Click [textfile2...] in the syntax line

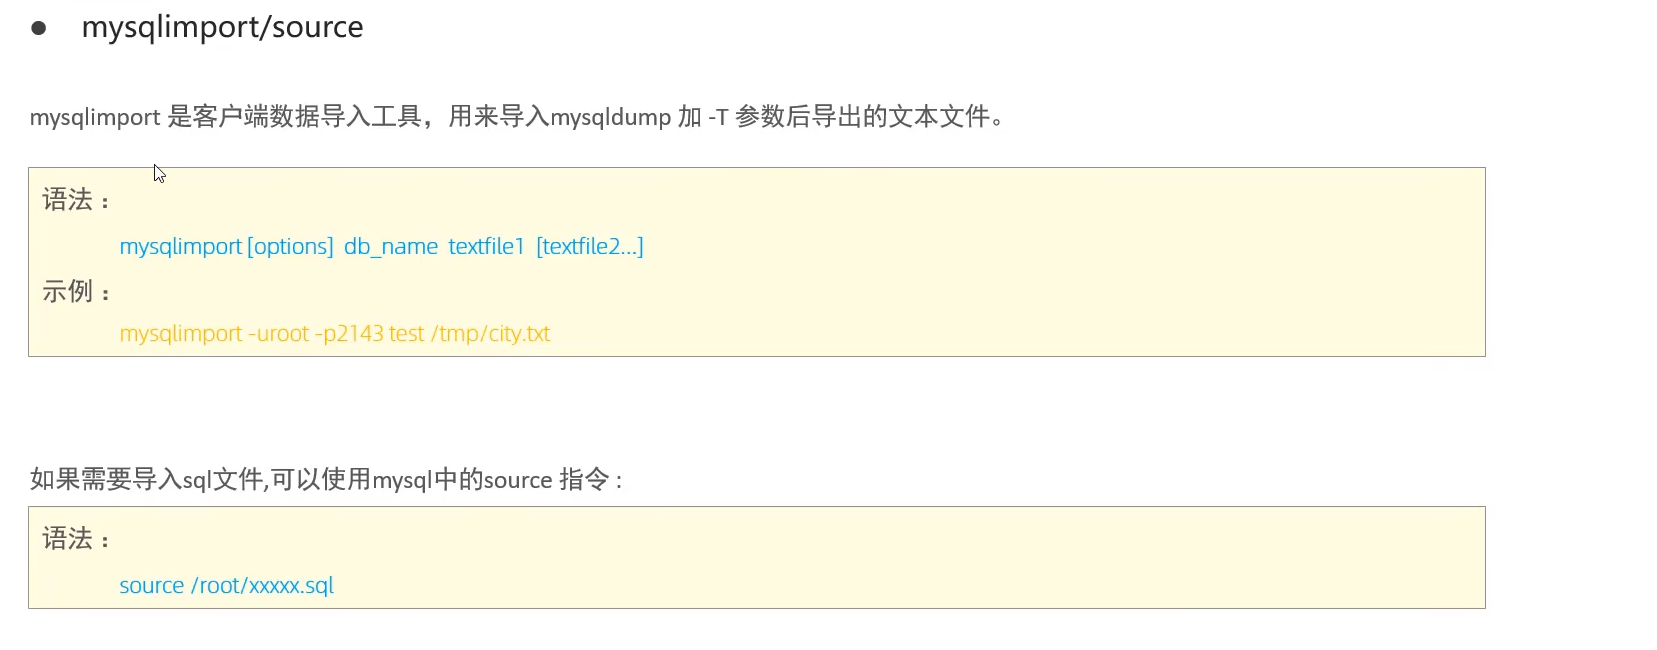click(590, 247)
